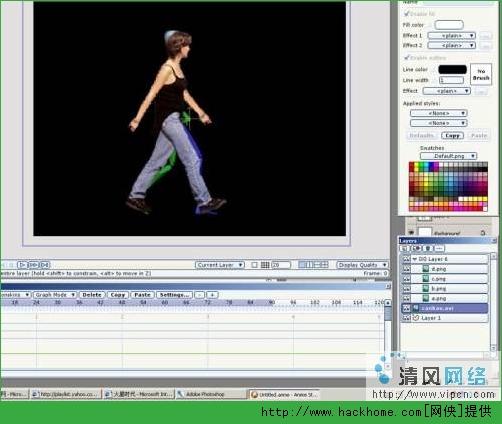Open the Swatches Default.png dropdown

tap(448, 156)
